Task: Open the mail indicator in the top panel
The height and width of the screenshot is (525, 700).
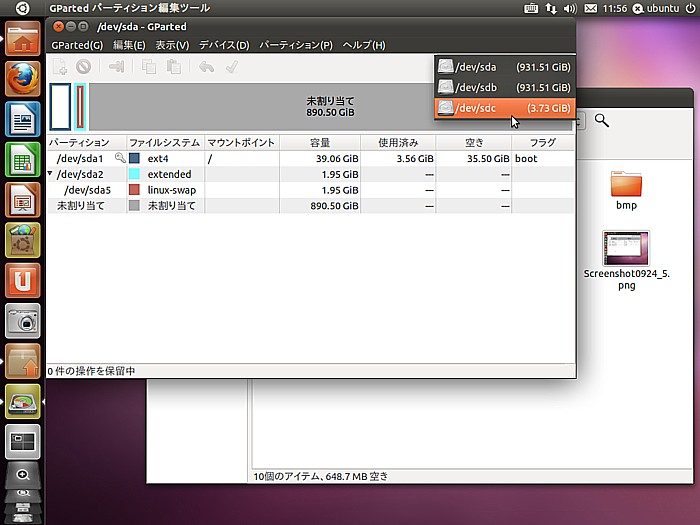Action: coord(590,8)
